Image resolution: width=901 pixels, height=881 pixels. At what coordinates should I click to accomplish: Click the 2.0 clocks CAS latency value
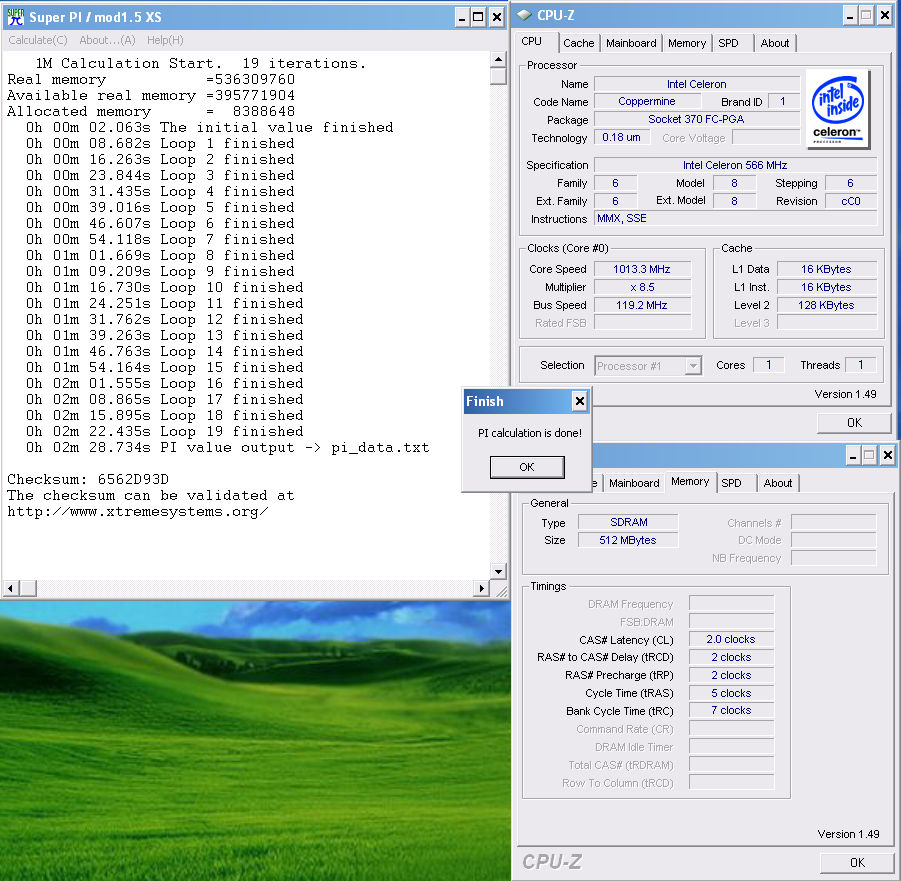731,640
